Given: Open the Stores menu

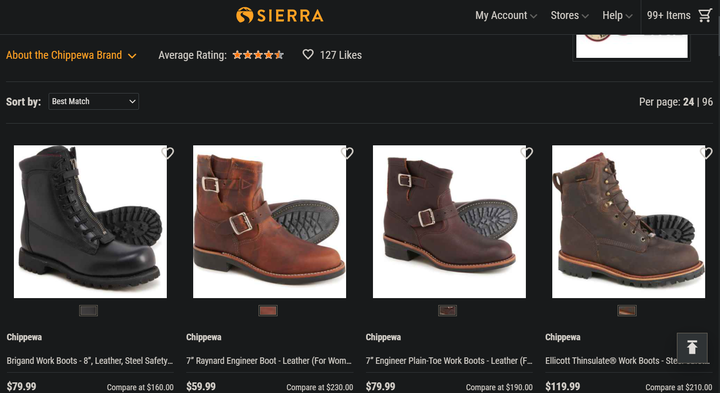Looking at the screenshot, I should 569,15.
